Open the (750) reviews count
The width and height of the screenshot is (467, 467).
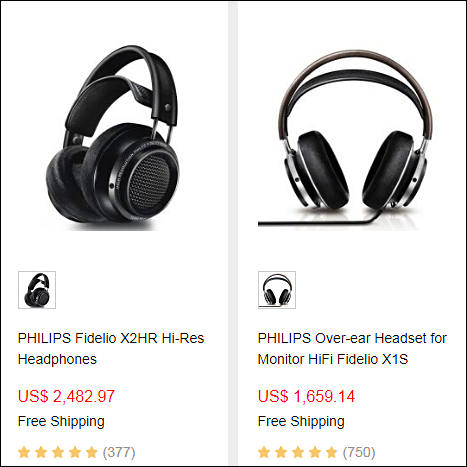[359, 452]
